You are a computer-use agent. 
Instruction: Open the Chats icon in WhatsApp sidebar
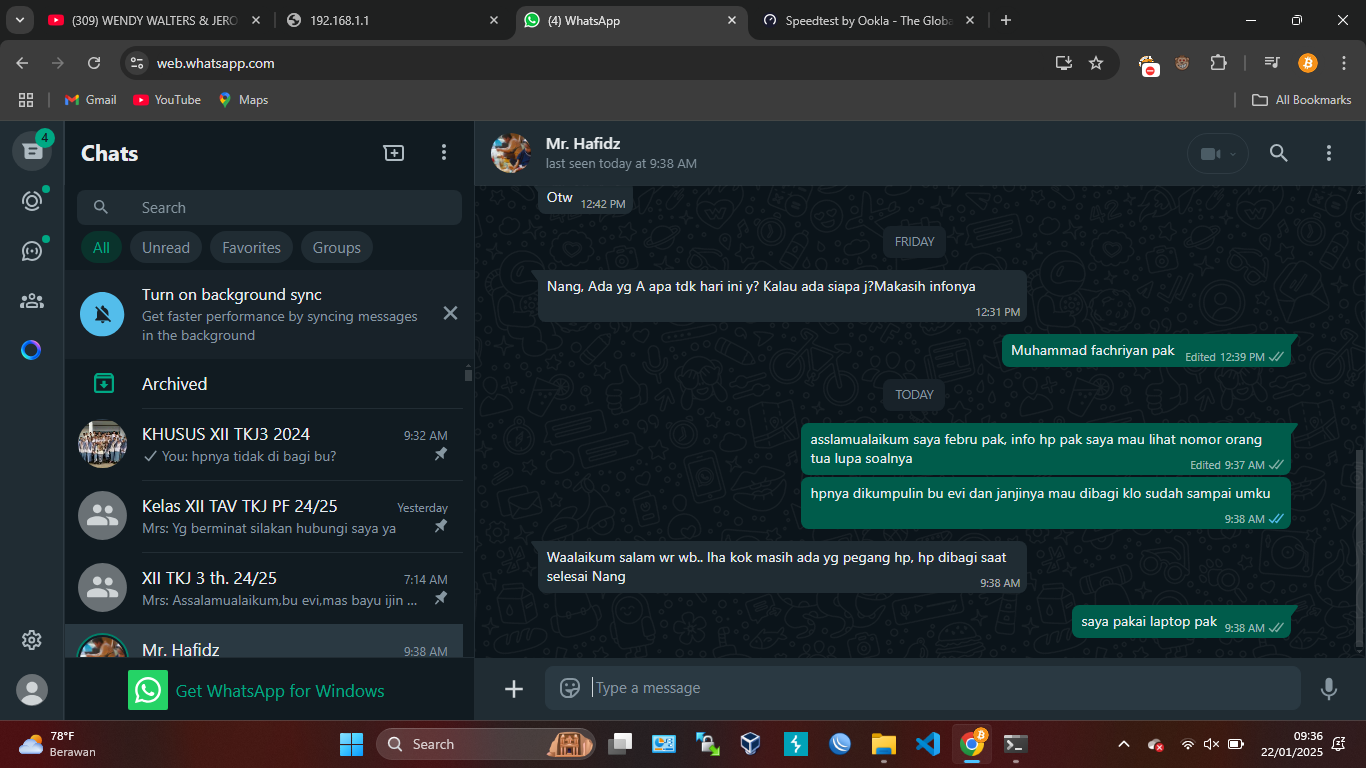(32, 151)
